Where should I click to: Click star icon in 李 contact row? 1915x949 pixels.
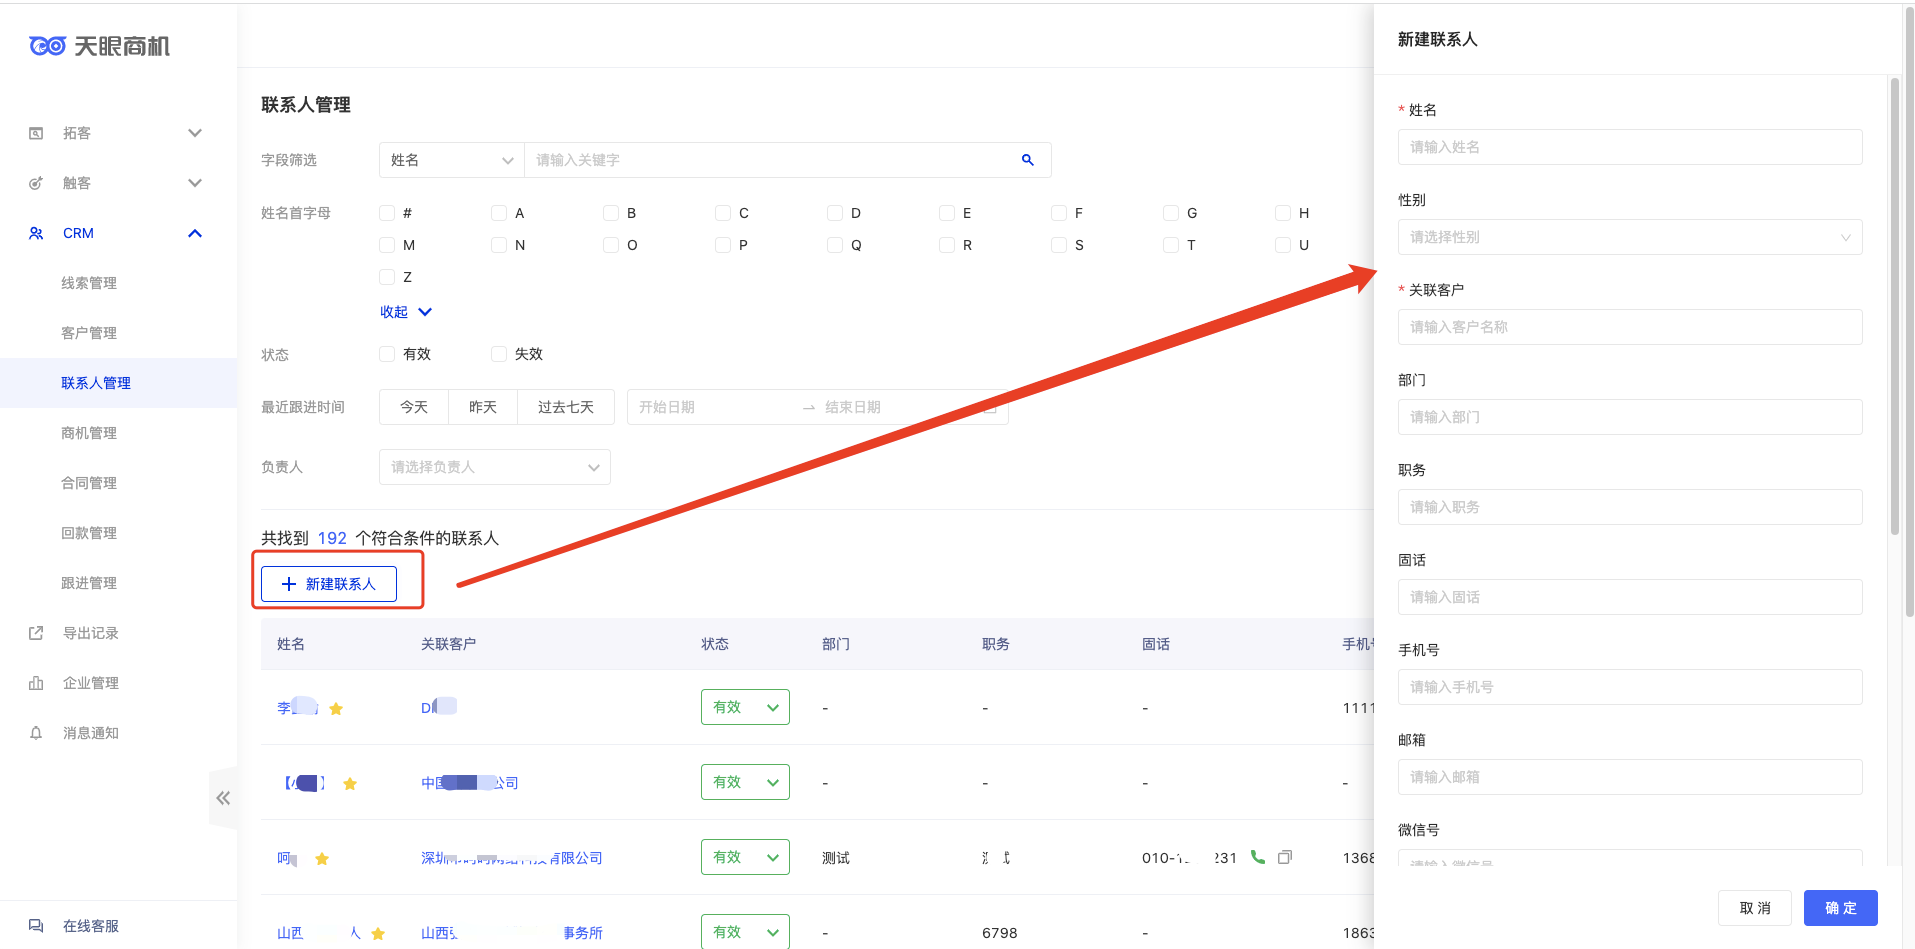[336, 709]
